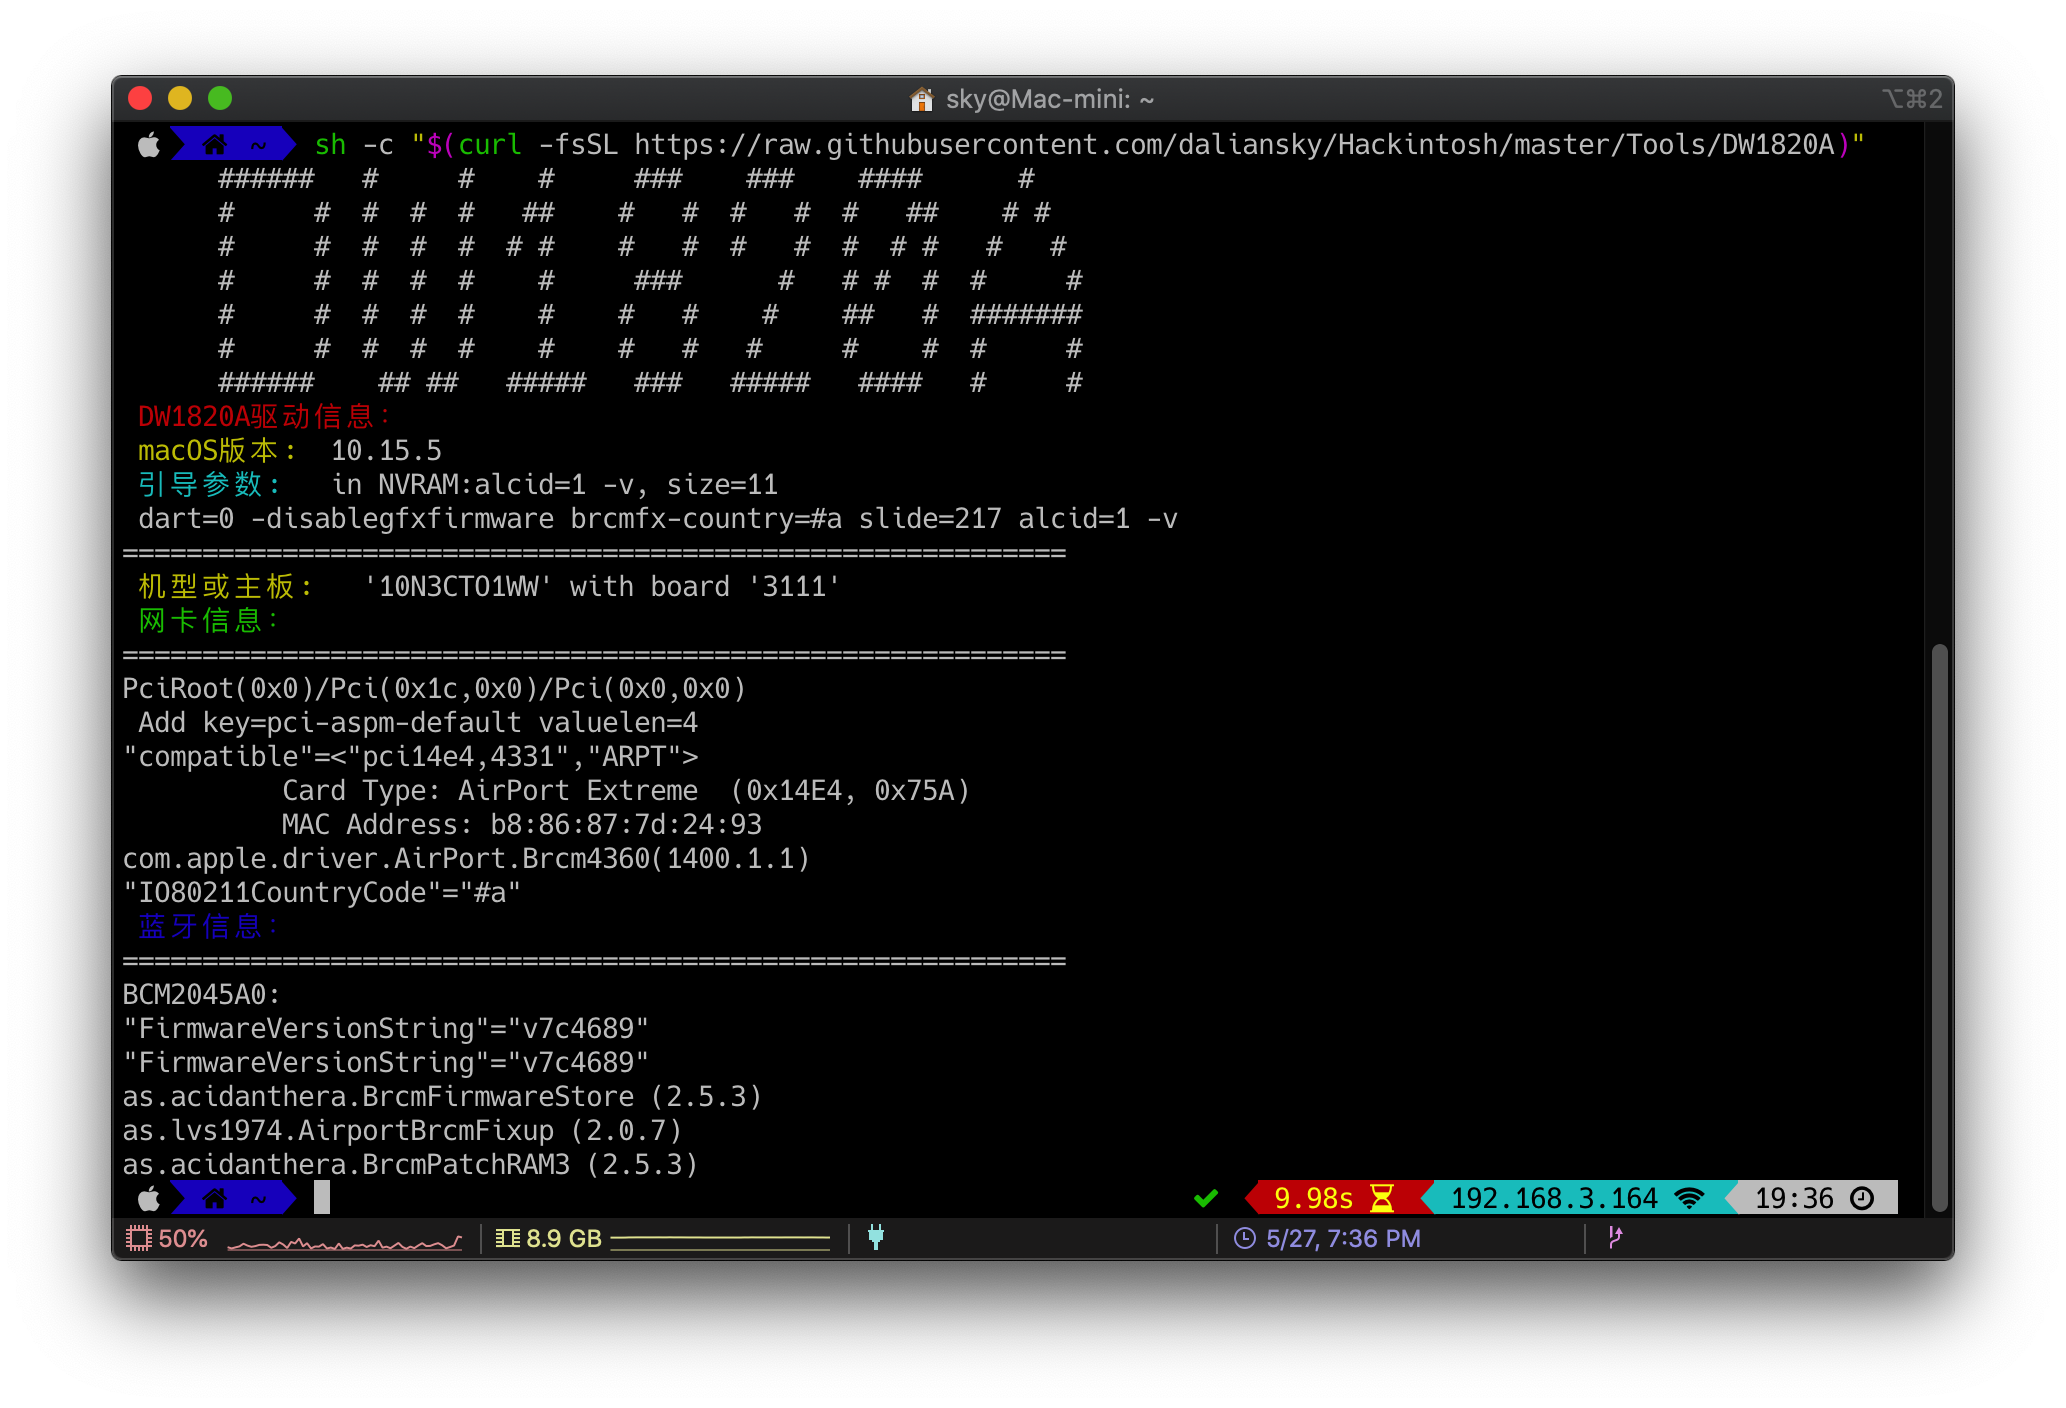2066x1408 pixels.
Task: Click the githubusercontent URL in the command line
Action: (x=1235, y=145)
